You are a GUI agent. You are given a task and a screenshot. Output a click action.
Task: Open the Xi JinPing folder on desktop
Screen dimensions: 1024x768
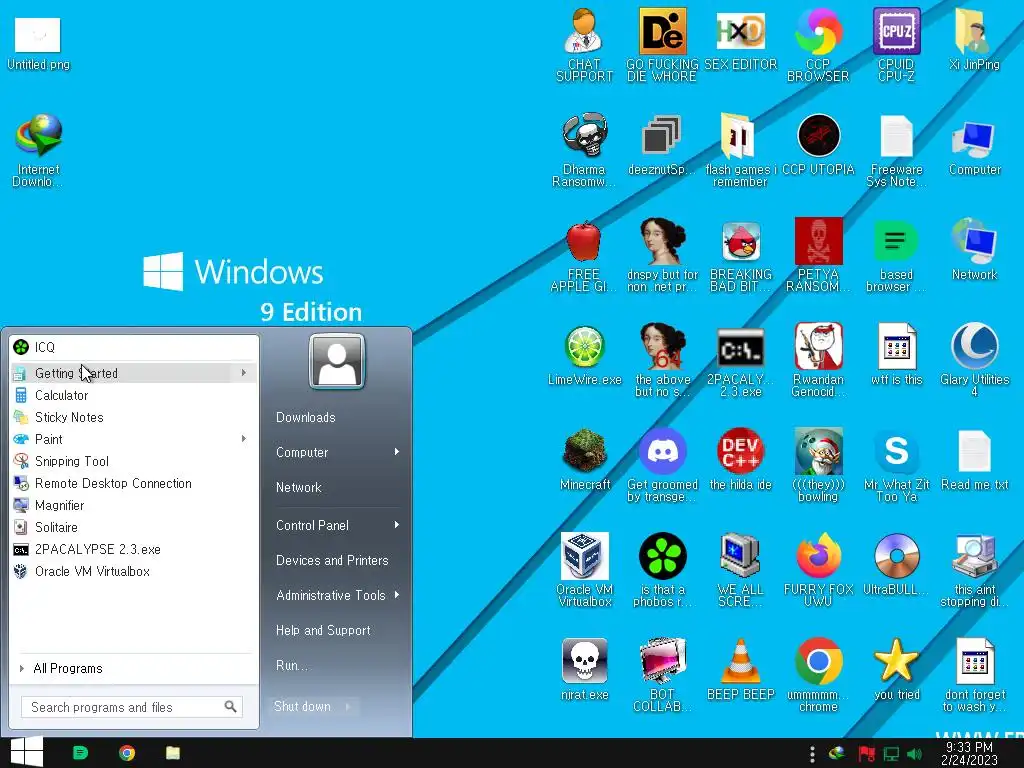[x=974, y=39]
